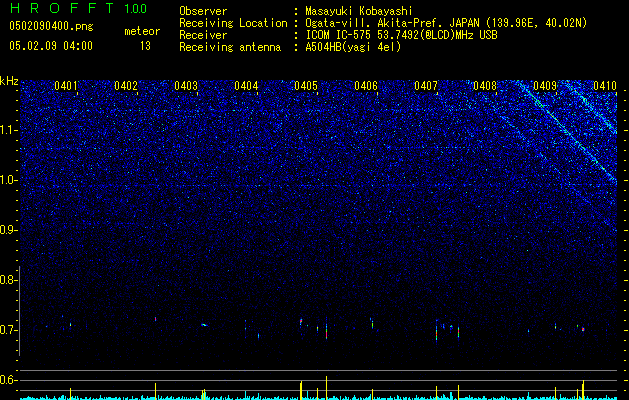Click the 0.7 frequency axis label
The height and width of the screenshot is (400, 629).
tap(8, 330)
